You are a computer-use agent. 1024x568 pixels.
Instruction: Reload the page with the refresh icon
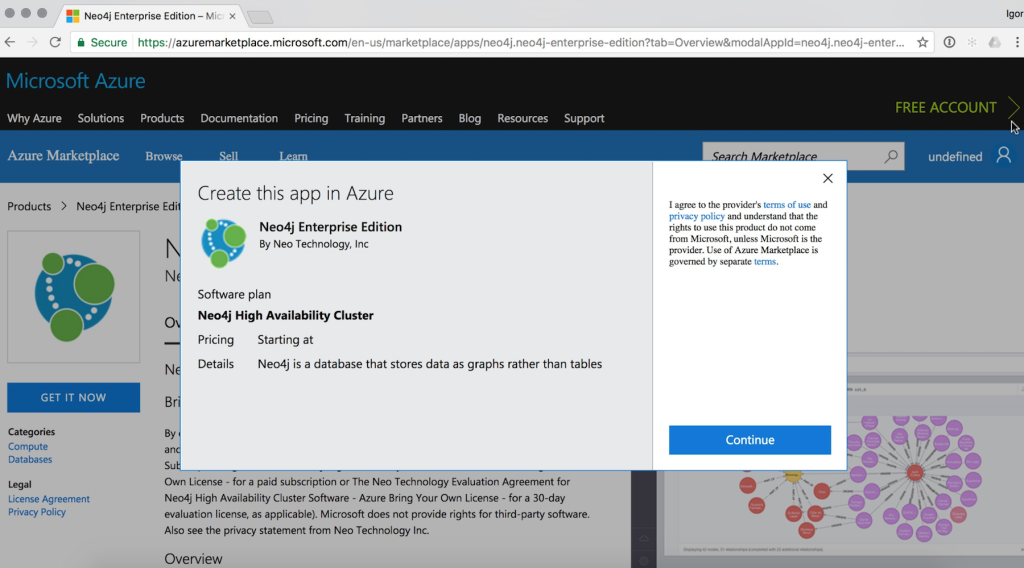pos(55,42)
